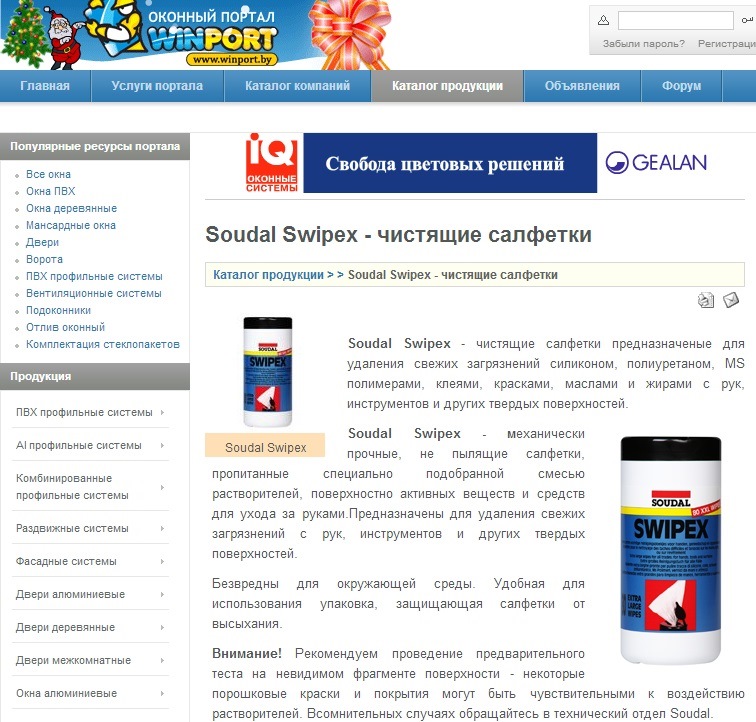
Task: Open Двери межкомнатные product category
Action: pyautogui.click(x=73, y=660)
